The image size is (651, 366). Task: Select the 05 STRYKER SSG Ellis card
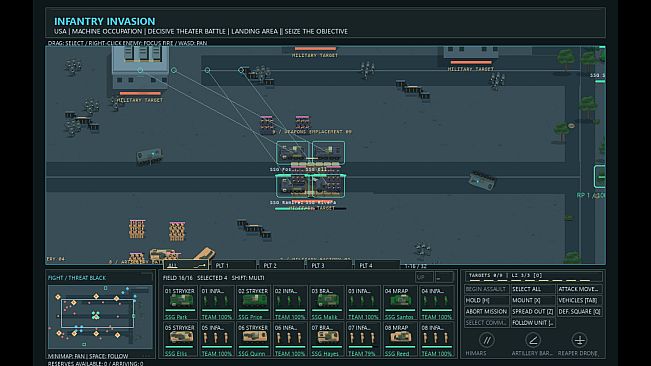coord(180,339)
